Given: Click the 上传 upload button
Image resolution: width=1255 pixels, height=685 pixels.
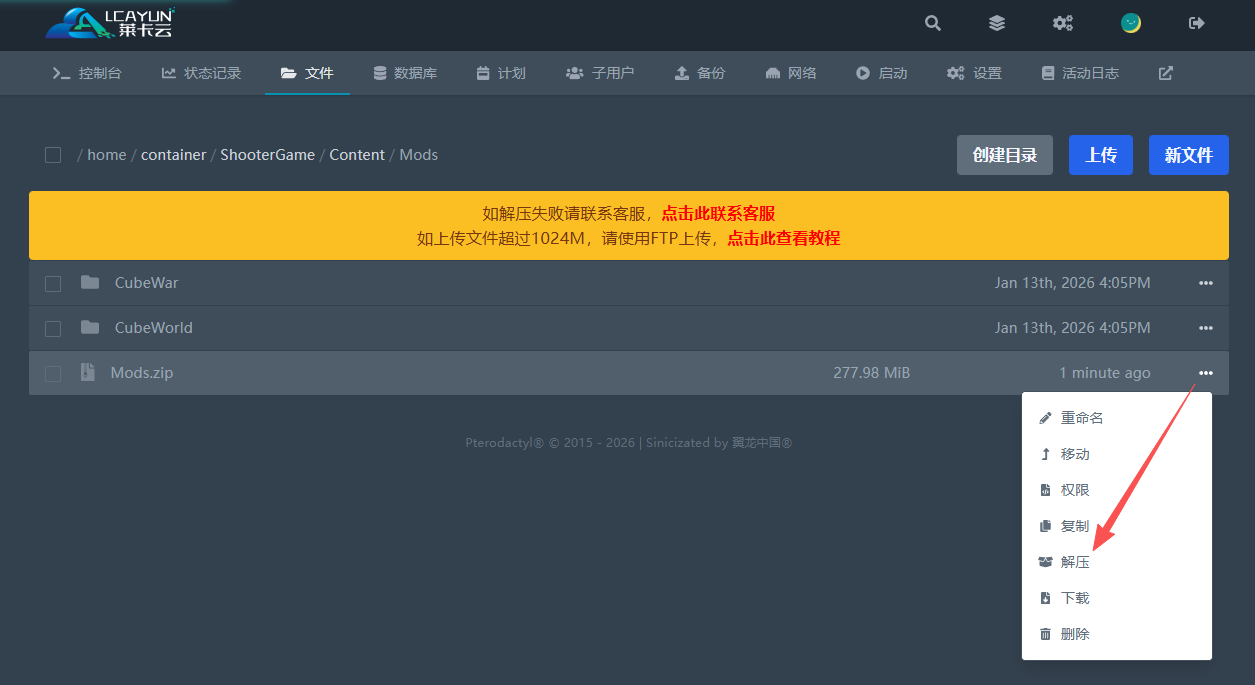Looking at the screenshot, I should tap(1101, 155).
